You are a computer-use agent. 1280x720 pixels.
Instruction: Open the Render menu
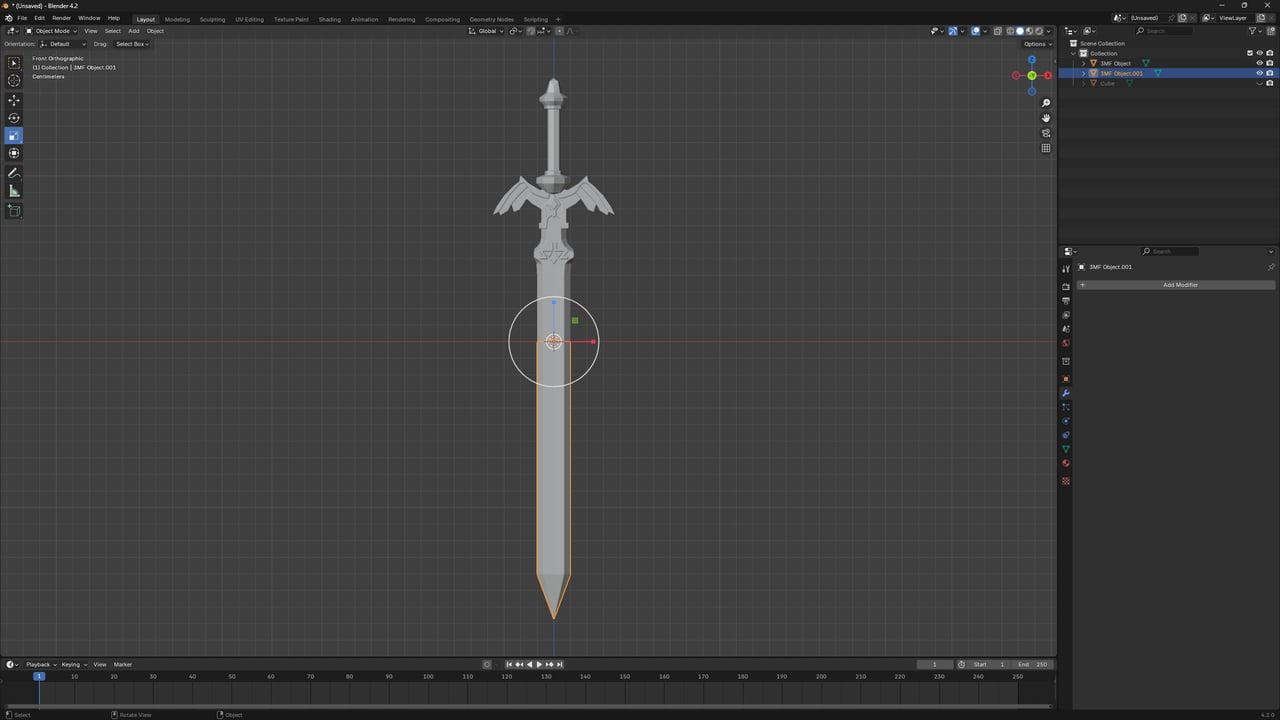click(x=61, y=18)
